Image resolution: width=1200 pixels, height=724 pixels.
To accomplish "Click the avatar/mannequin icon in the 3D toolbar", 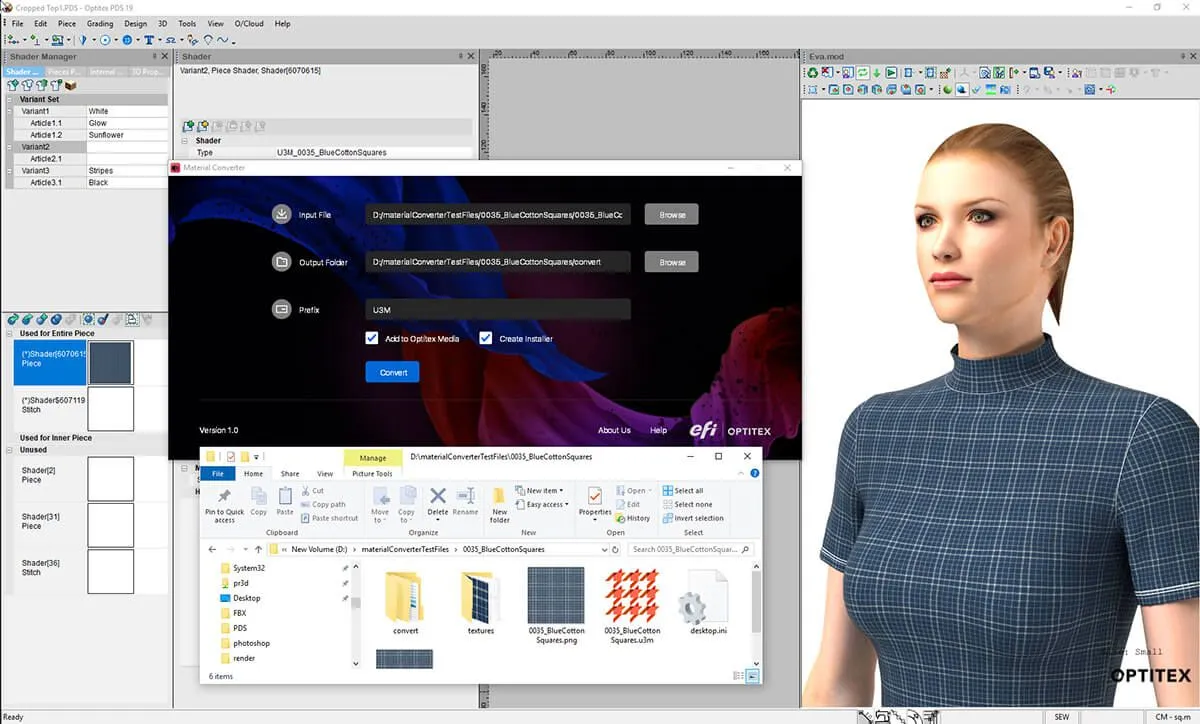I will (965, 74).
